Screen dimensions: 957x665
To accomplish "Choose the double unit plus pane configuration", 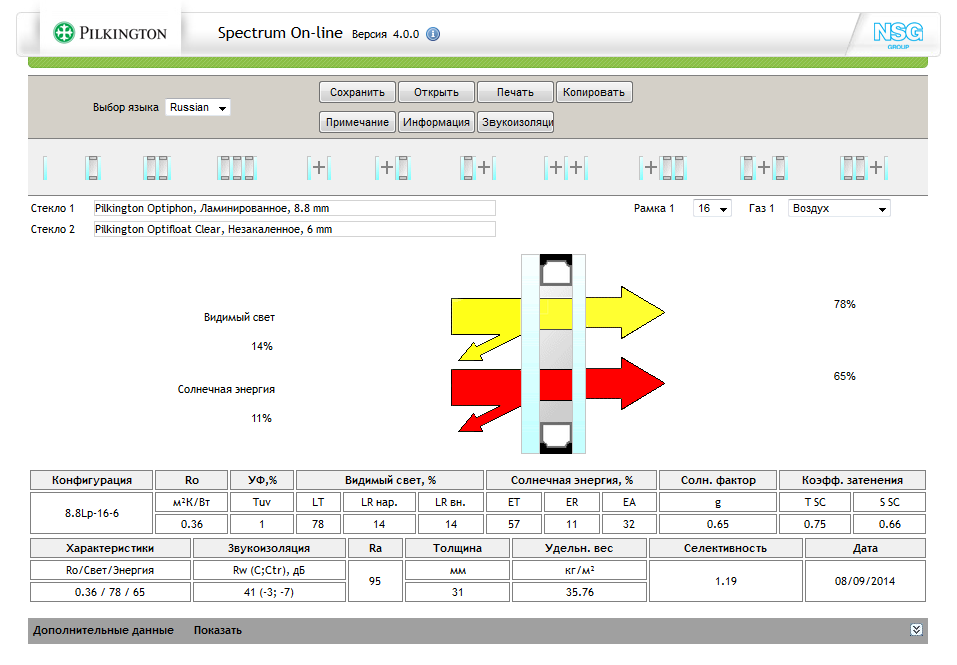I will [478, 168].
